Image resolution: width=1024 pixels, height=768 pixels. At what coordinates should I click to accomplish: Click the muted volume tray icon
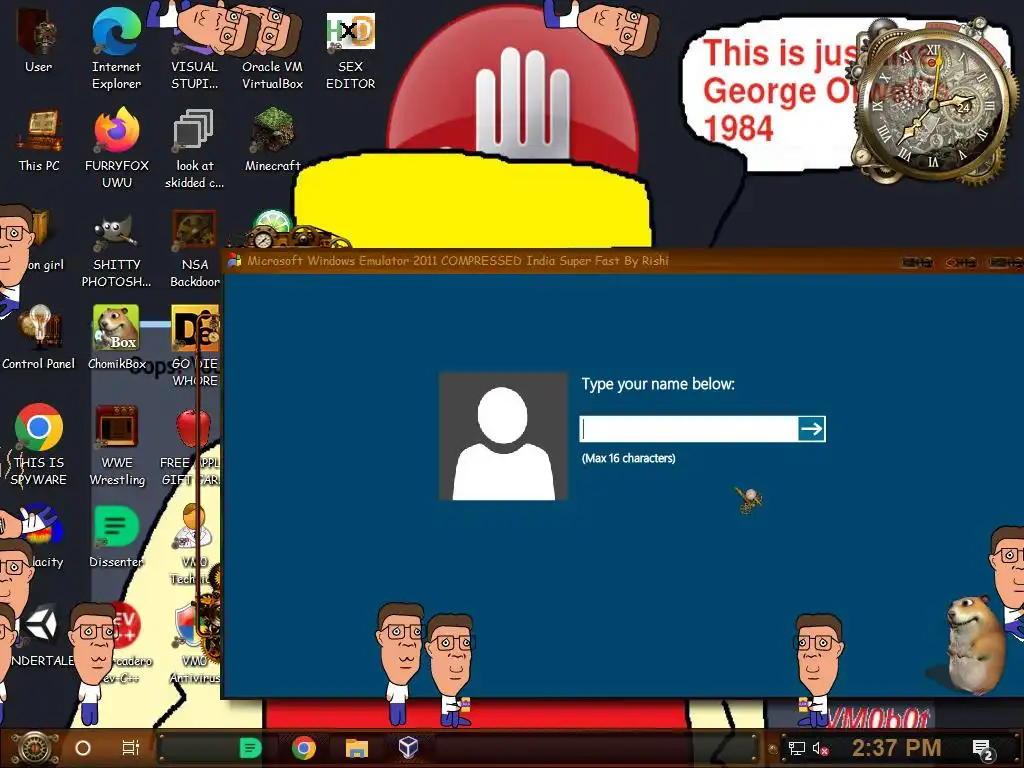pyautogui.click(x=820, y=748)
